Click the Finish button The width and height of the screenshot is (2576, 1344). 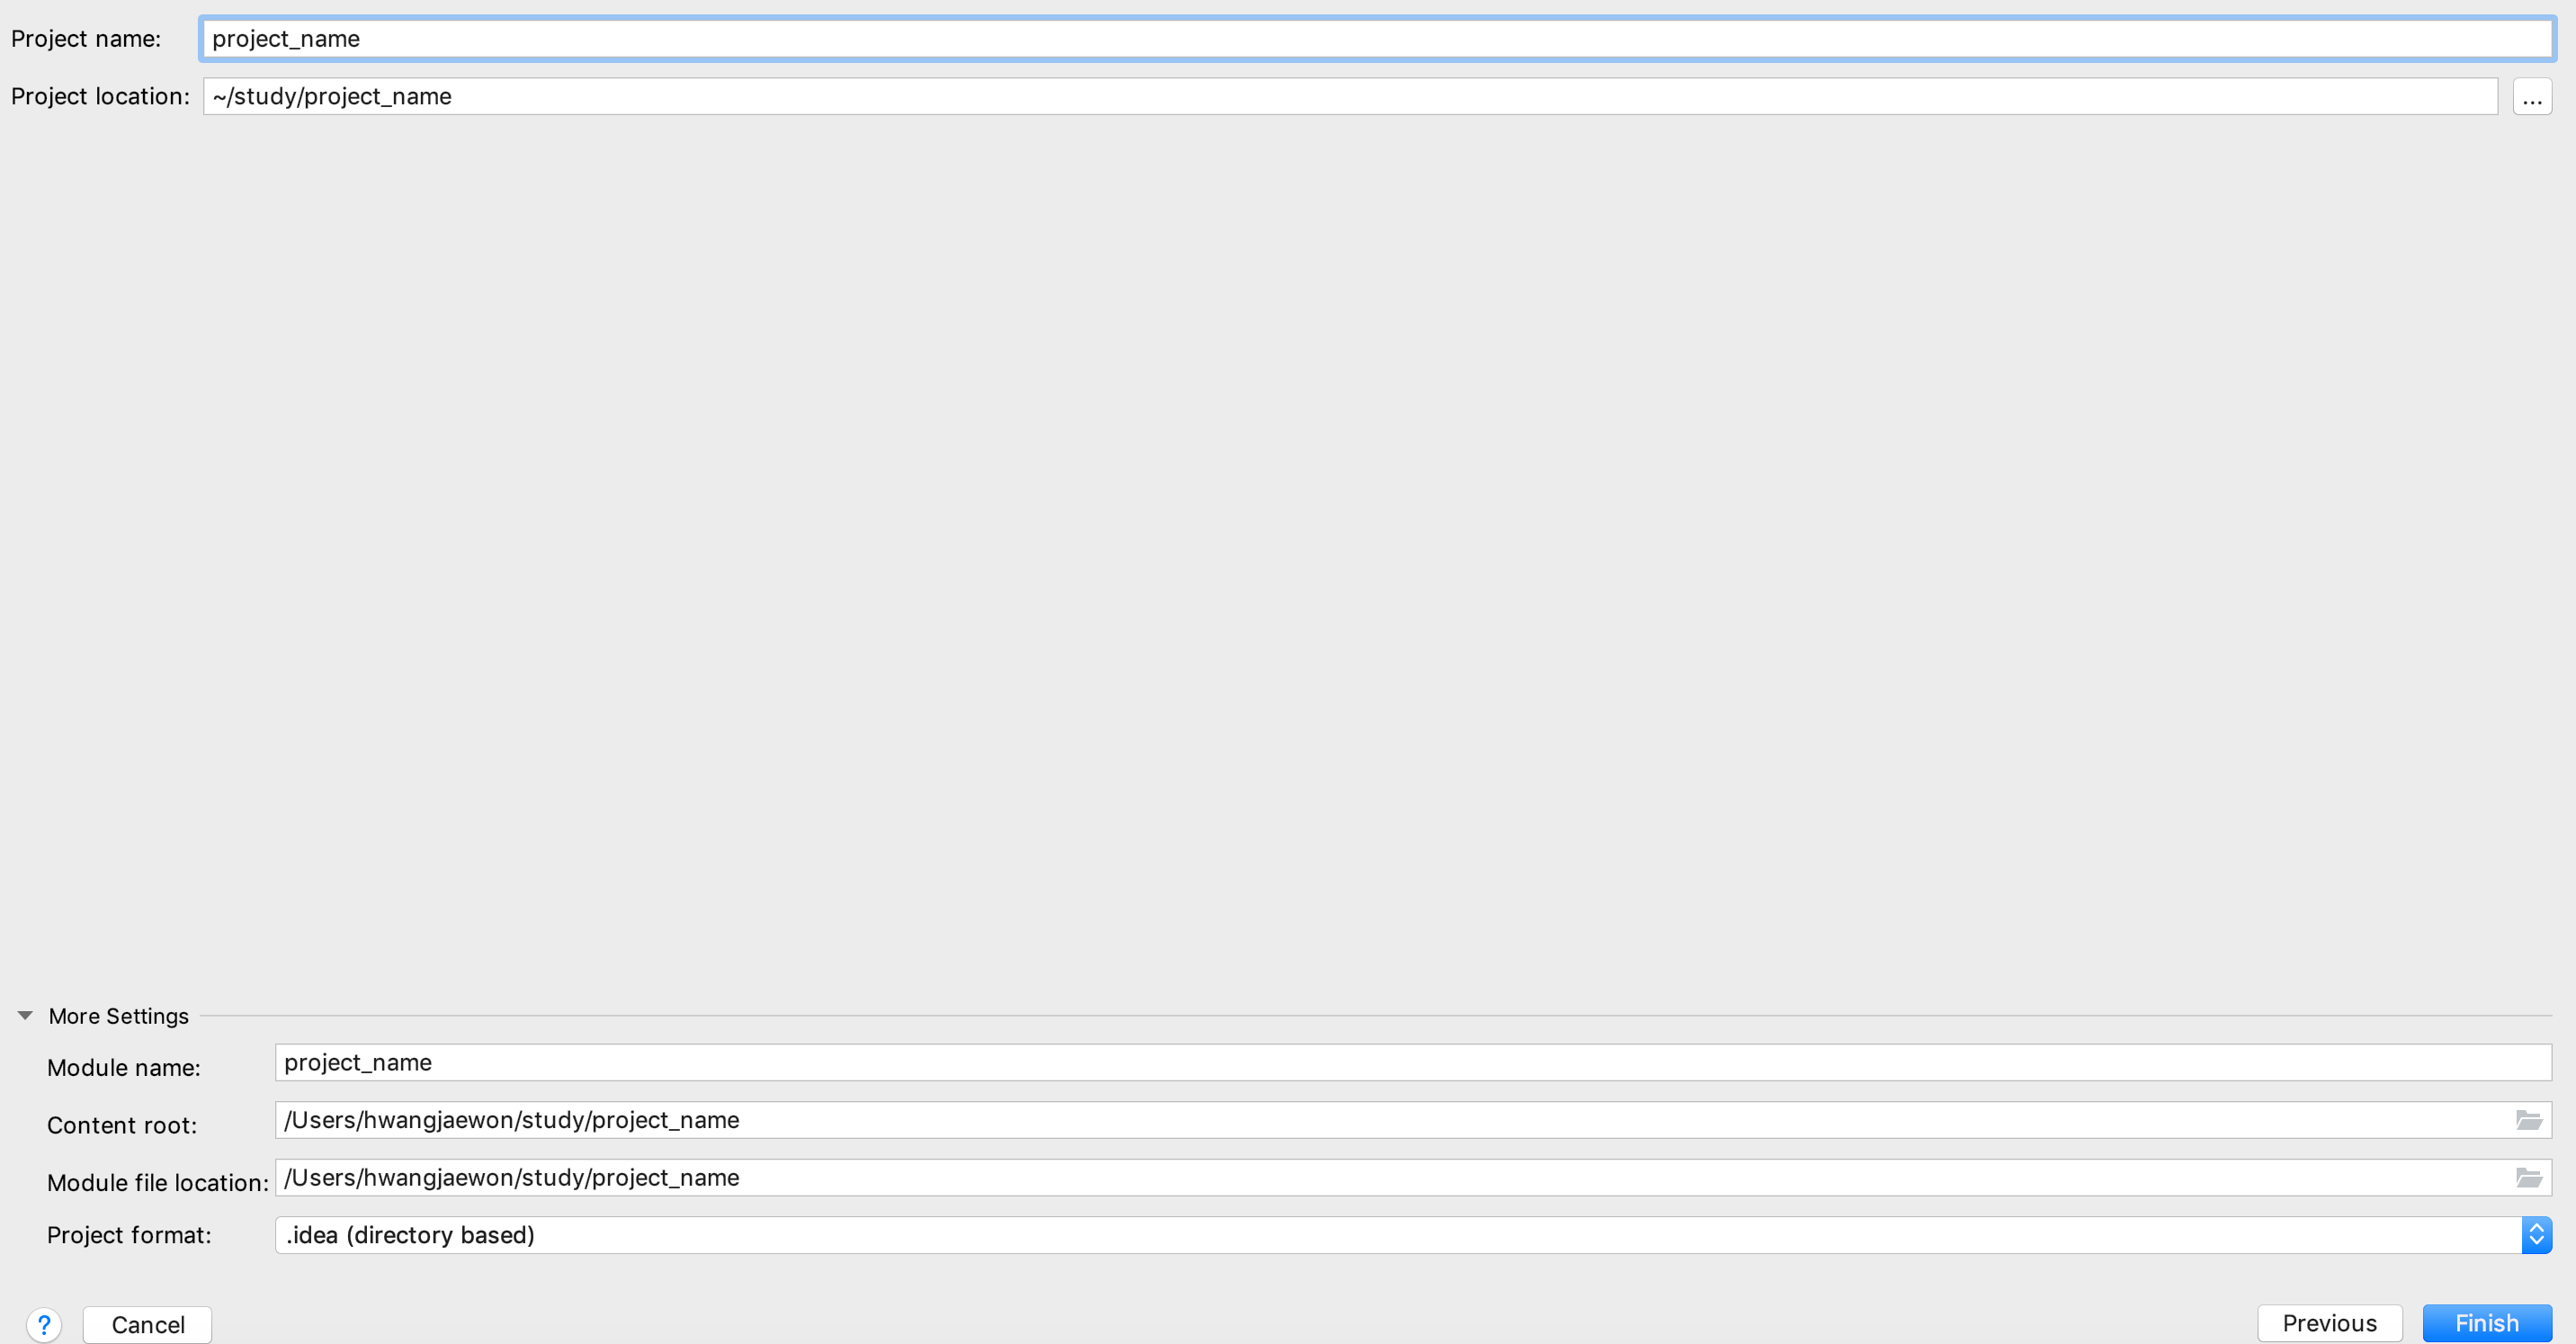click(2486, 1323)
